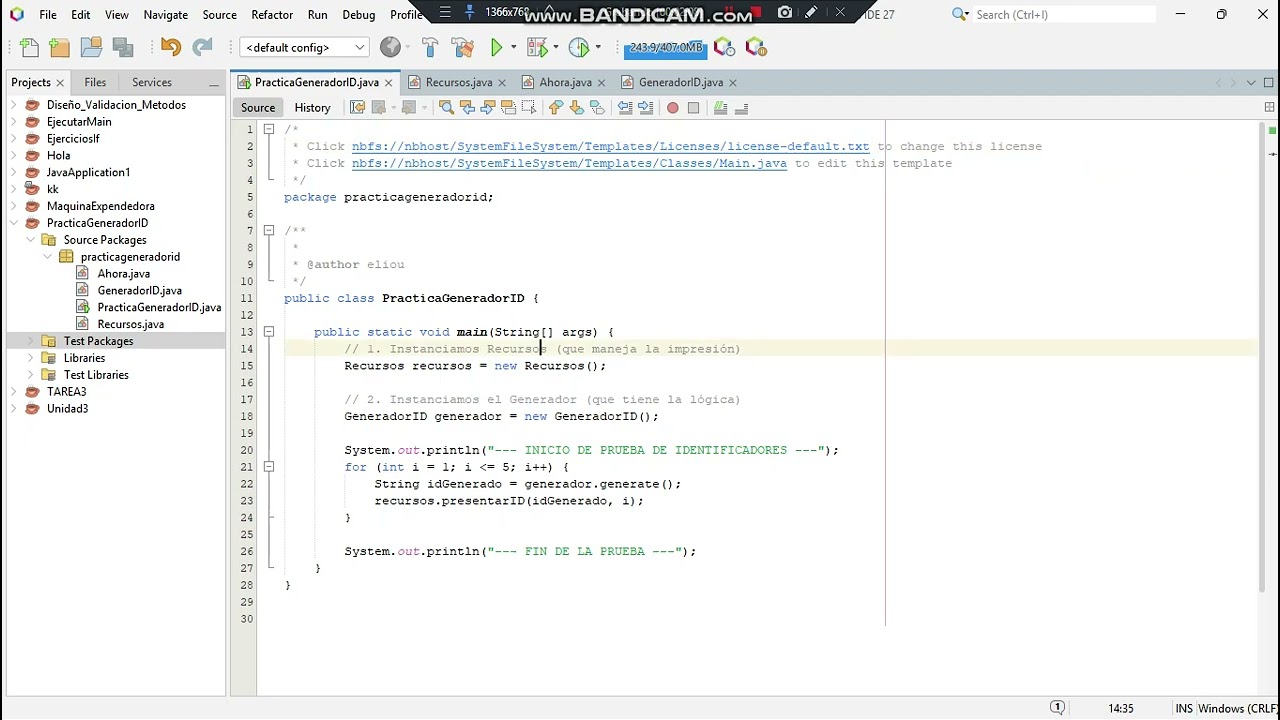The width and height of the screenshot is (1280, 720).
Task: Click the Find Selection magnifier icon
Action: point(447,107)
